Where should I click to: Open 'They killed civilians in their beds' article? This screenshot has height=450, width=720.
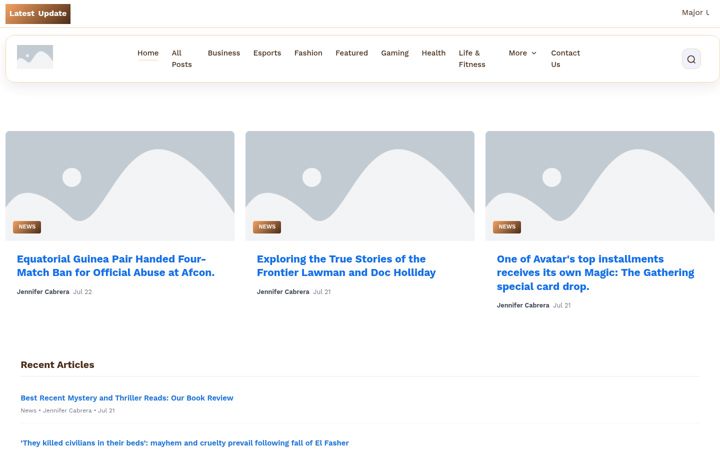[x=185, y=443]
